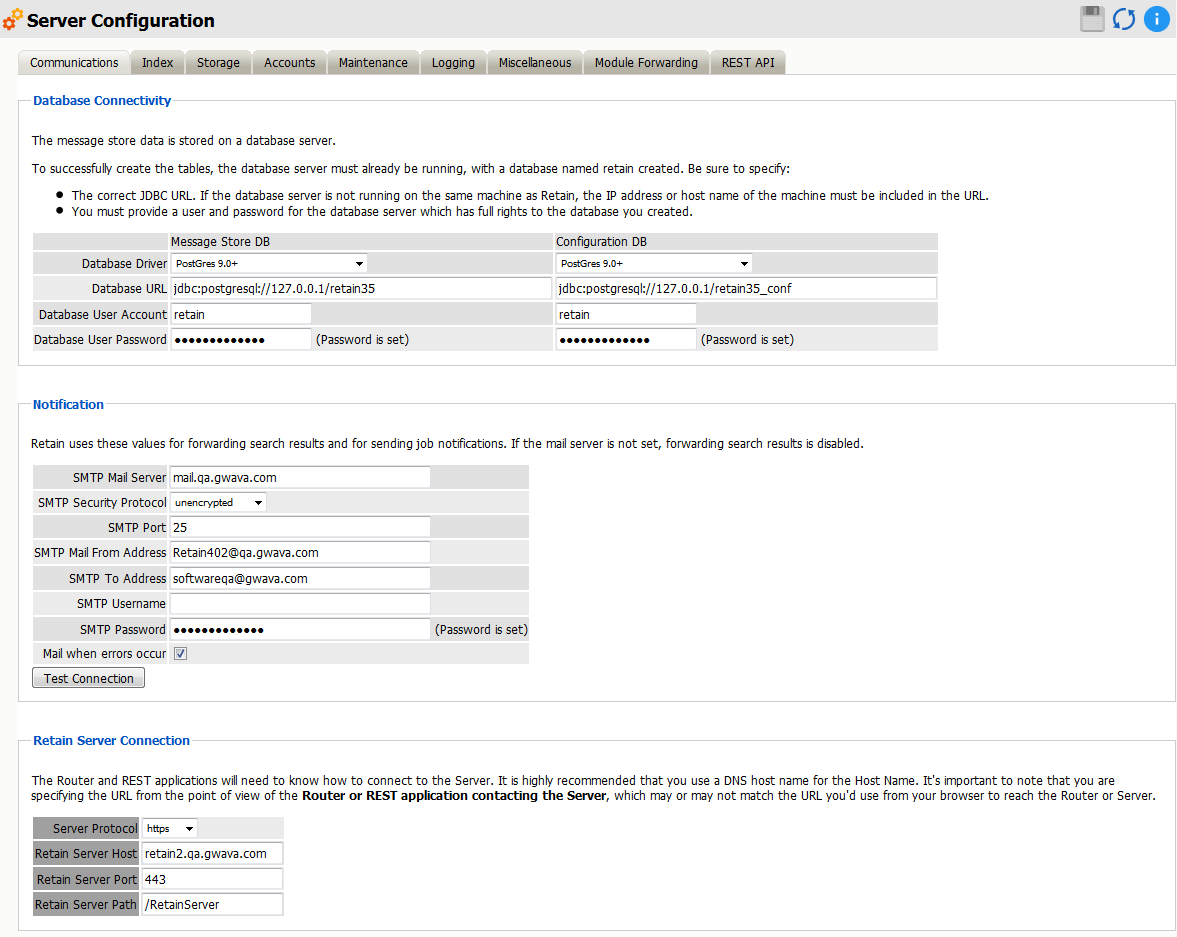Screen dimensions: 1177x937
Task: Expand SMTP Security Protocol dropdown
Action: [218, 502]
